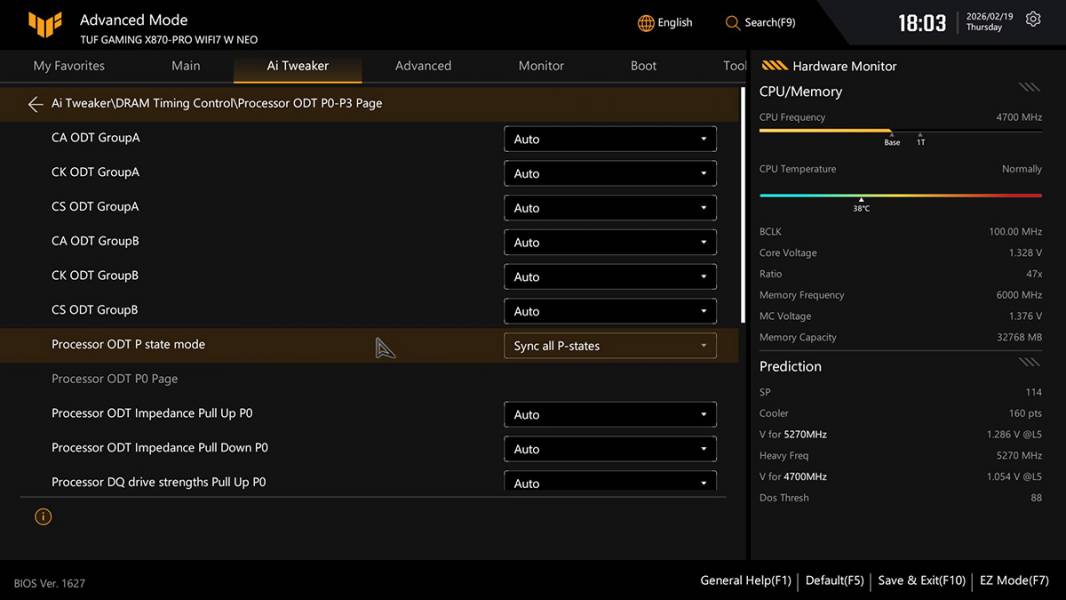Image resolution: width=1066 pixels, height=600 pixels.
Task: Collapse the Prediction section stripe icon
Action: pyautogui.click(x=1029, y=363)
